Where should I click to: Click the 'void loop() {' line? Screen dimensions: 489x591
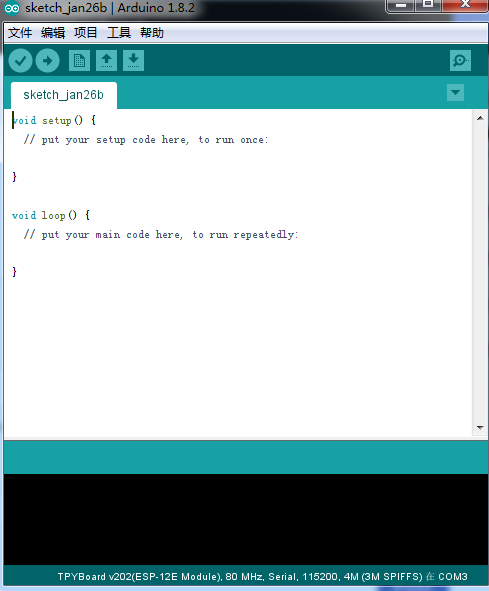point(51,216)
